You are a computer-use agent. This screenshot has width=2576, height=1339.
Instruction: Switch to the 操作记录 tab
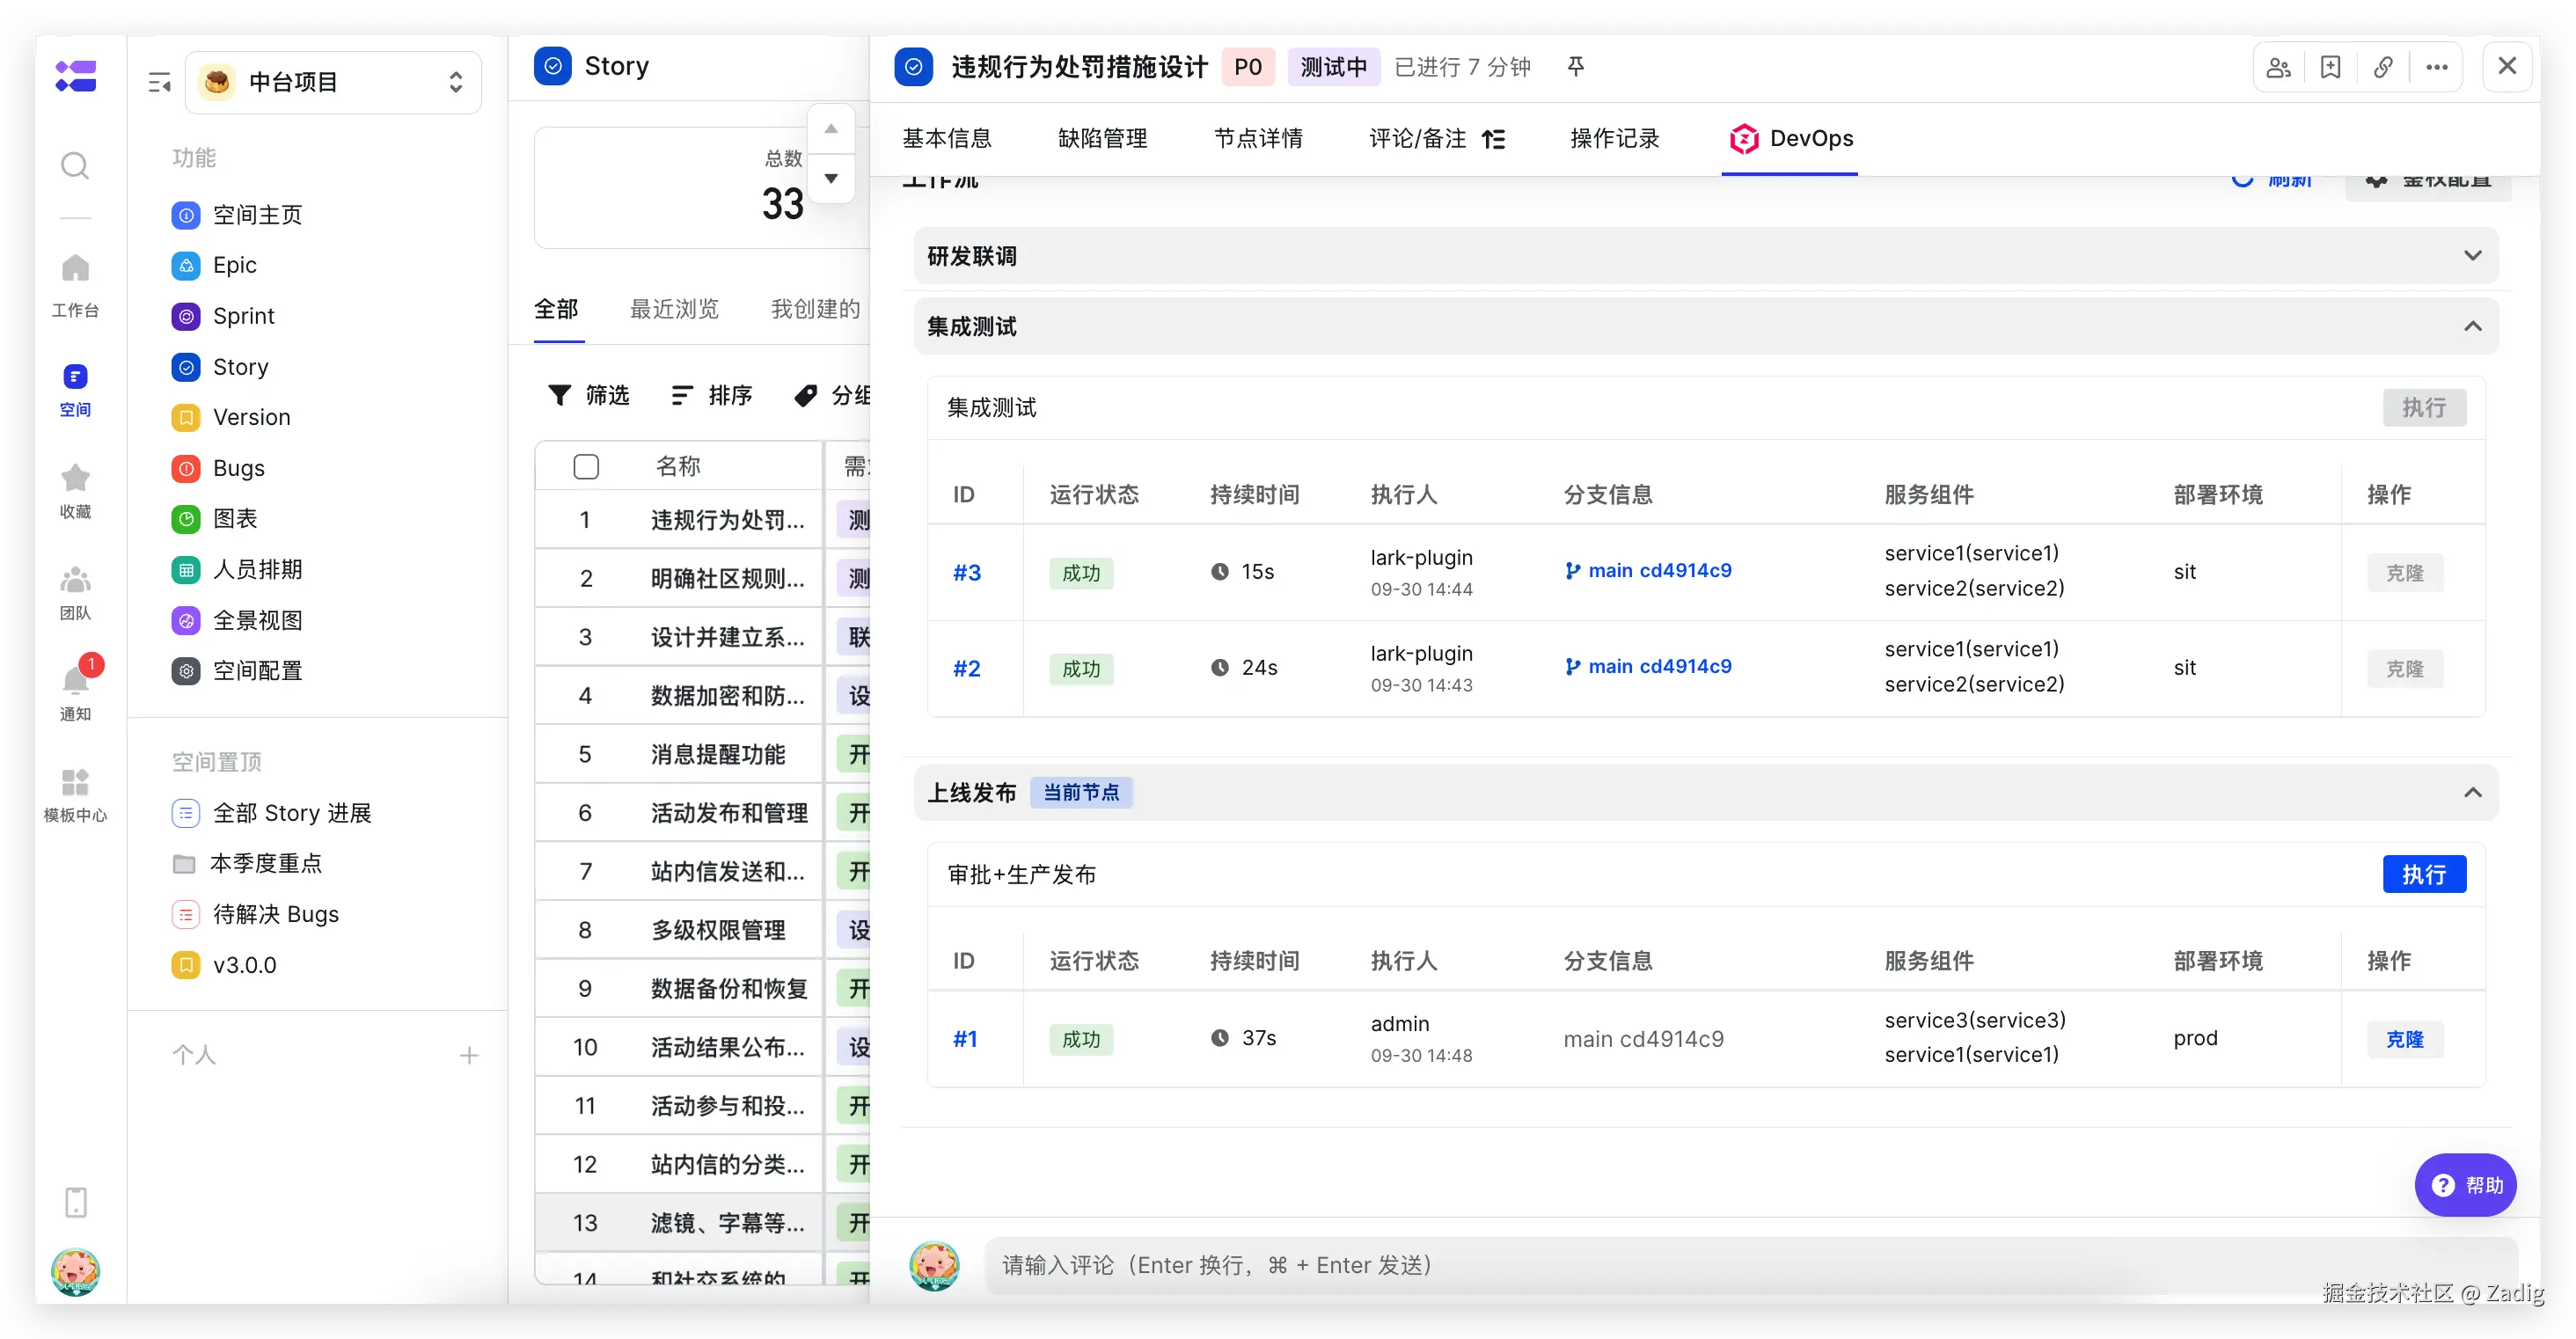1614,138
